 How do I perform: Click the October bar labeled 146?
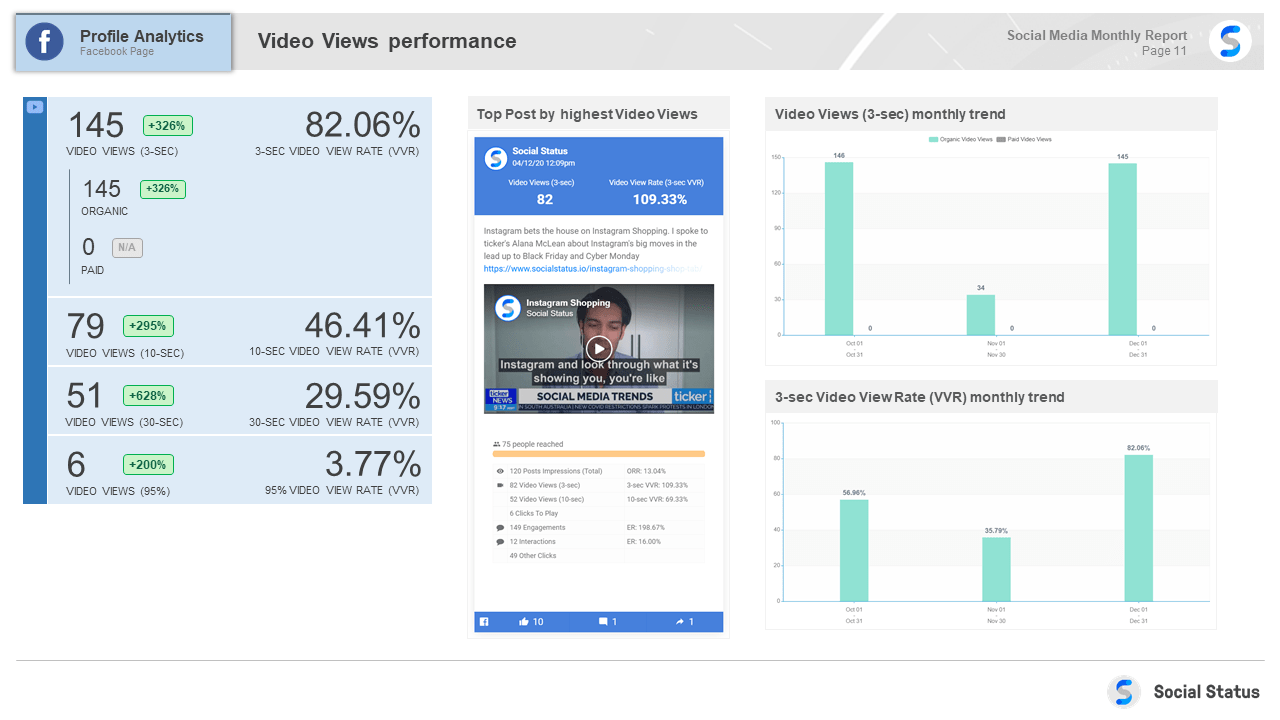839,248
